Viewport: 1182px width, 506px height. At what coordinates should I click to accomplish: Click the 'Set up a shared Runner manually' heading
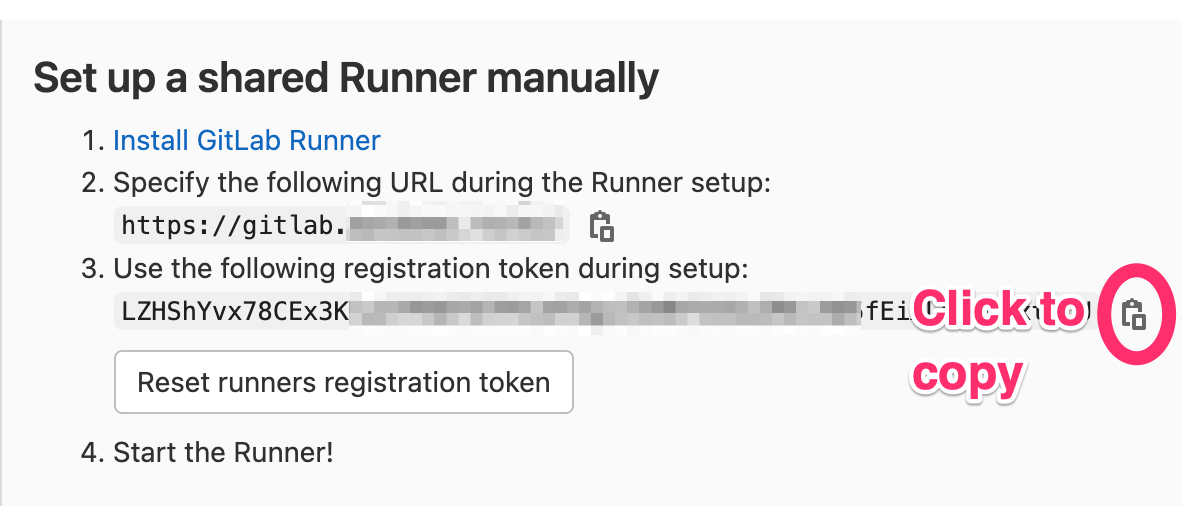pyautogui.click(x=346, y=78)
